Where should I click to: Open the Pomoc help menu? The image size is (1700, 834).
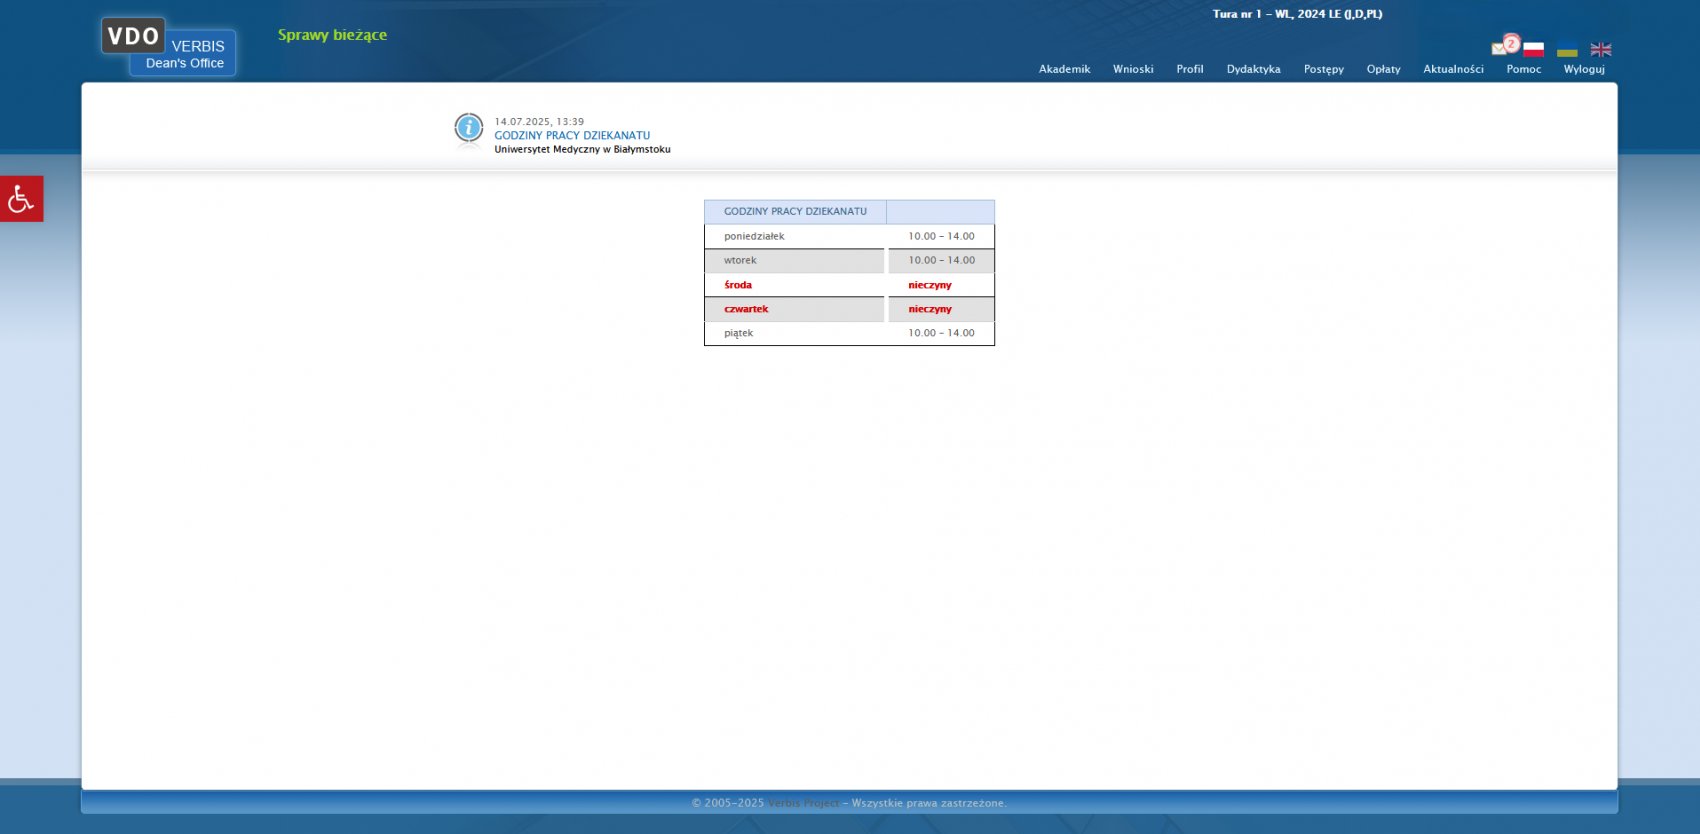(1523, 69)
